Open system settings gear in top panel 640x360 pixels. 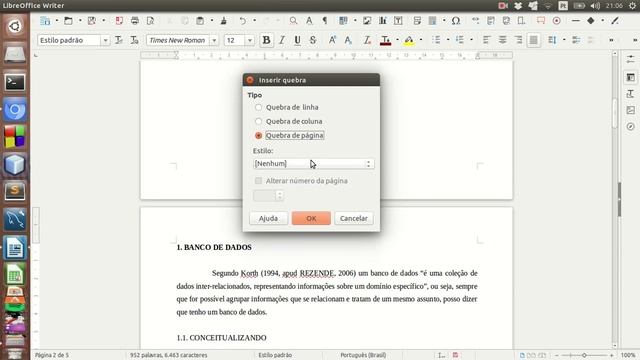pos(633,6)
